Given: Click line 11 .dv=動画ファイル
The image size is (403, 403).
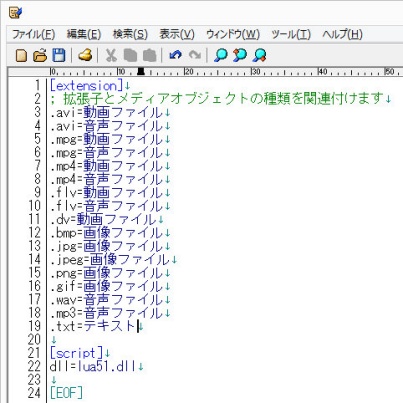Looking at the screenshot, I should click(103, 219).
